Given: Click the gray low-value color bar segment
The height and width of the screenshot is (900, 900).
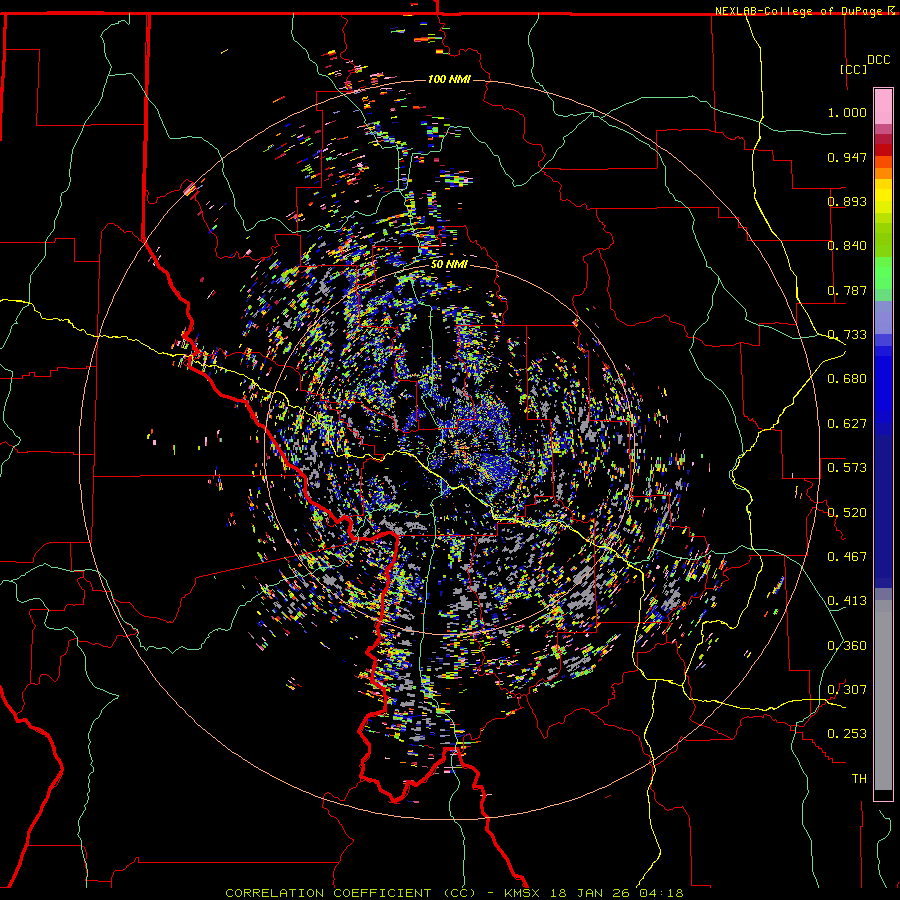Looking at the screenshot, I should (883, 695).
